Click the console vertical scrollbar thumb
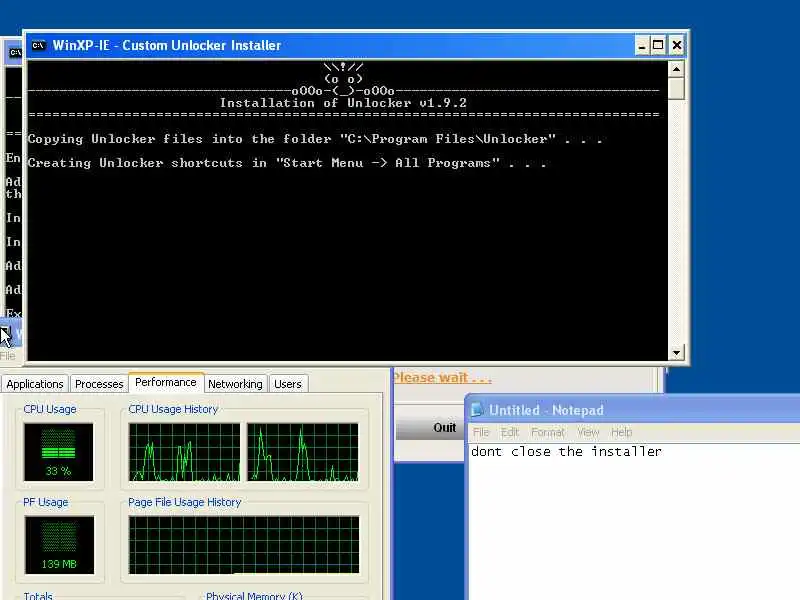The image size is (800, 600). pos(677,88)
